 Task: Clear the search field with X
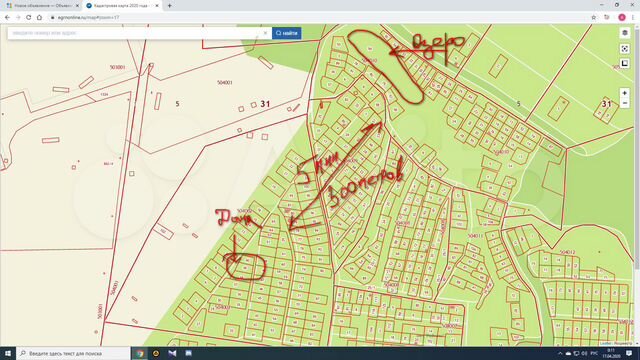point(265,33)
